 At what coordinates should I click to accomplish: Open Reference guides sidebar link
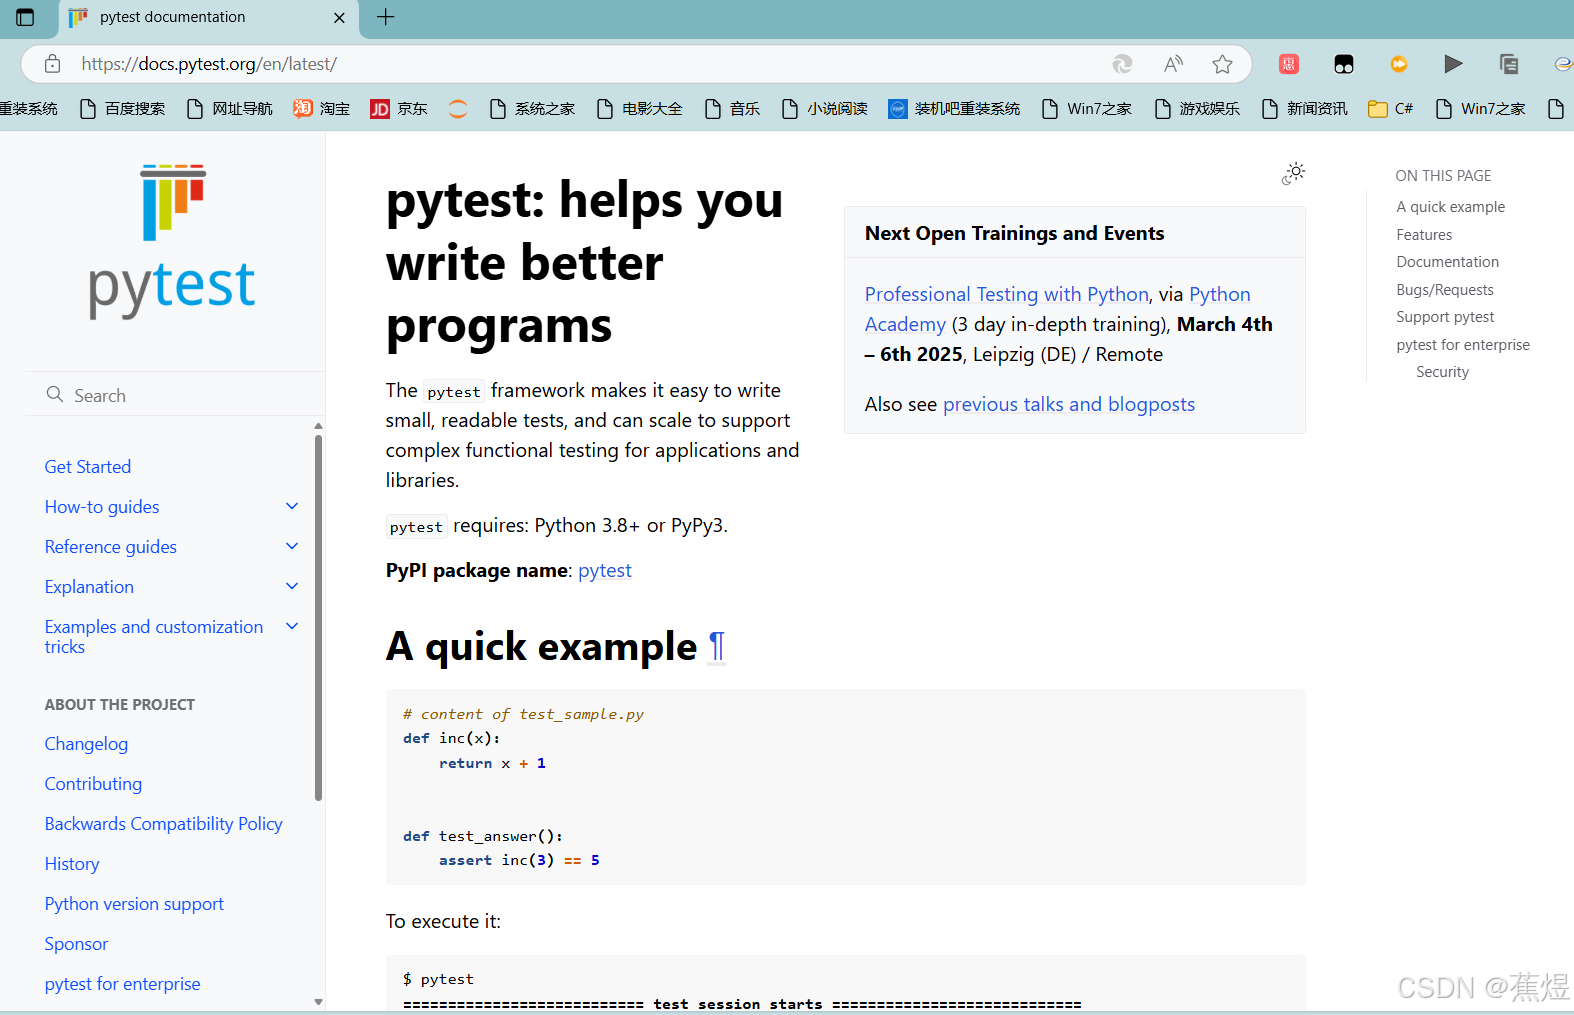click(111, 547)
